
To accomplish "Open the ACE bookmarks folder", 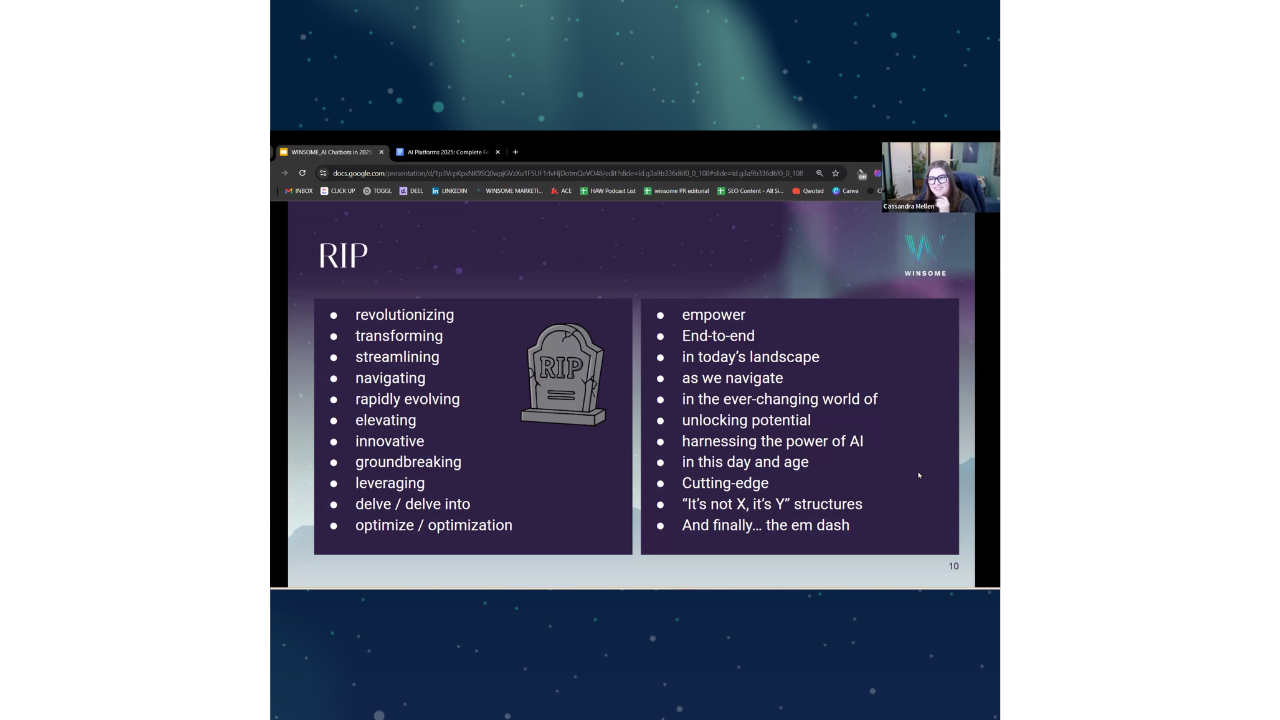I will tap(561, 190).
